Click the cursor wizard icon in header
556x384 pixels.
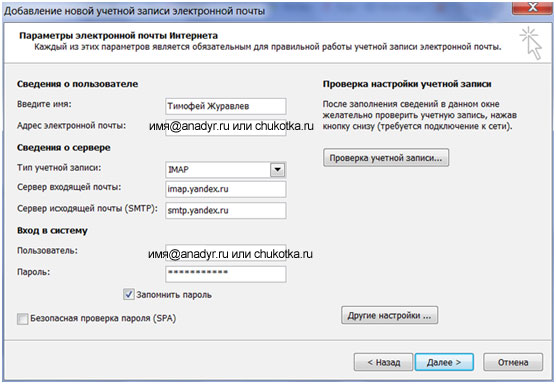click(x=531, y=43)
